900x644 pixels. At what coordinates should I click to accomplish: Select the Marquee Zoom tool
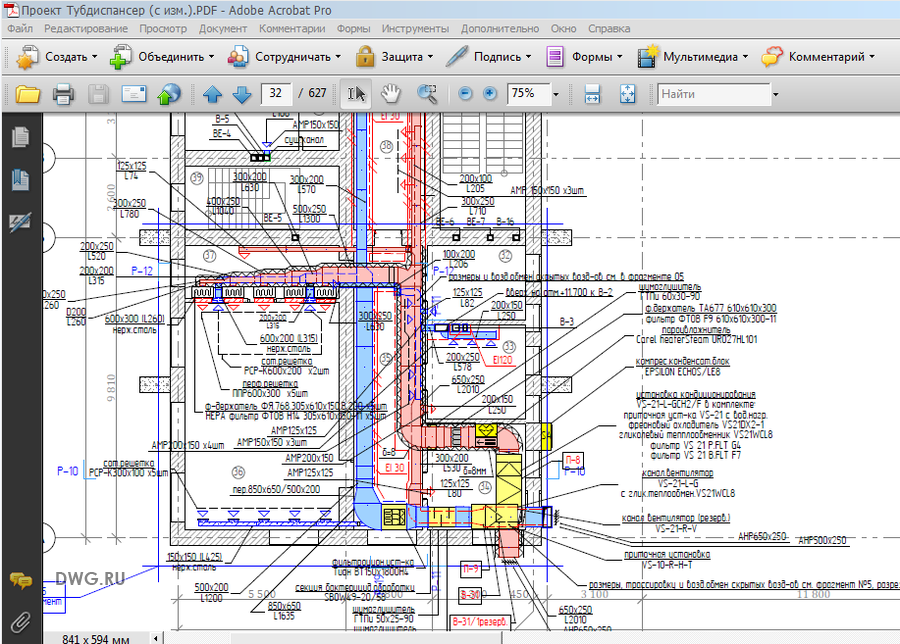click(427, 94)
